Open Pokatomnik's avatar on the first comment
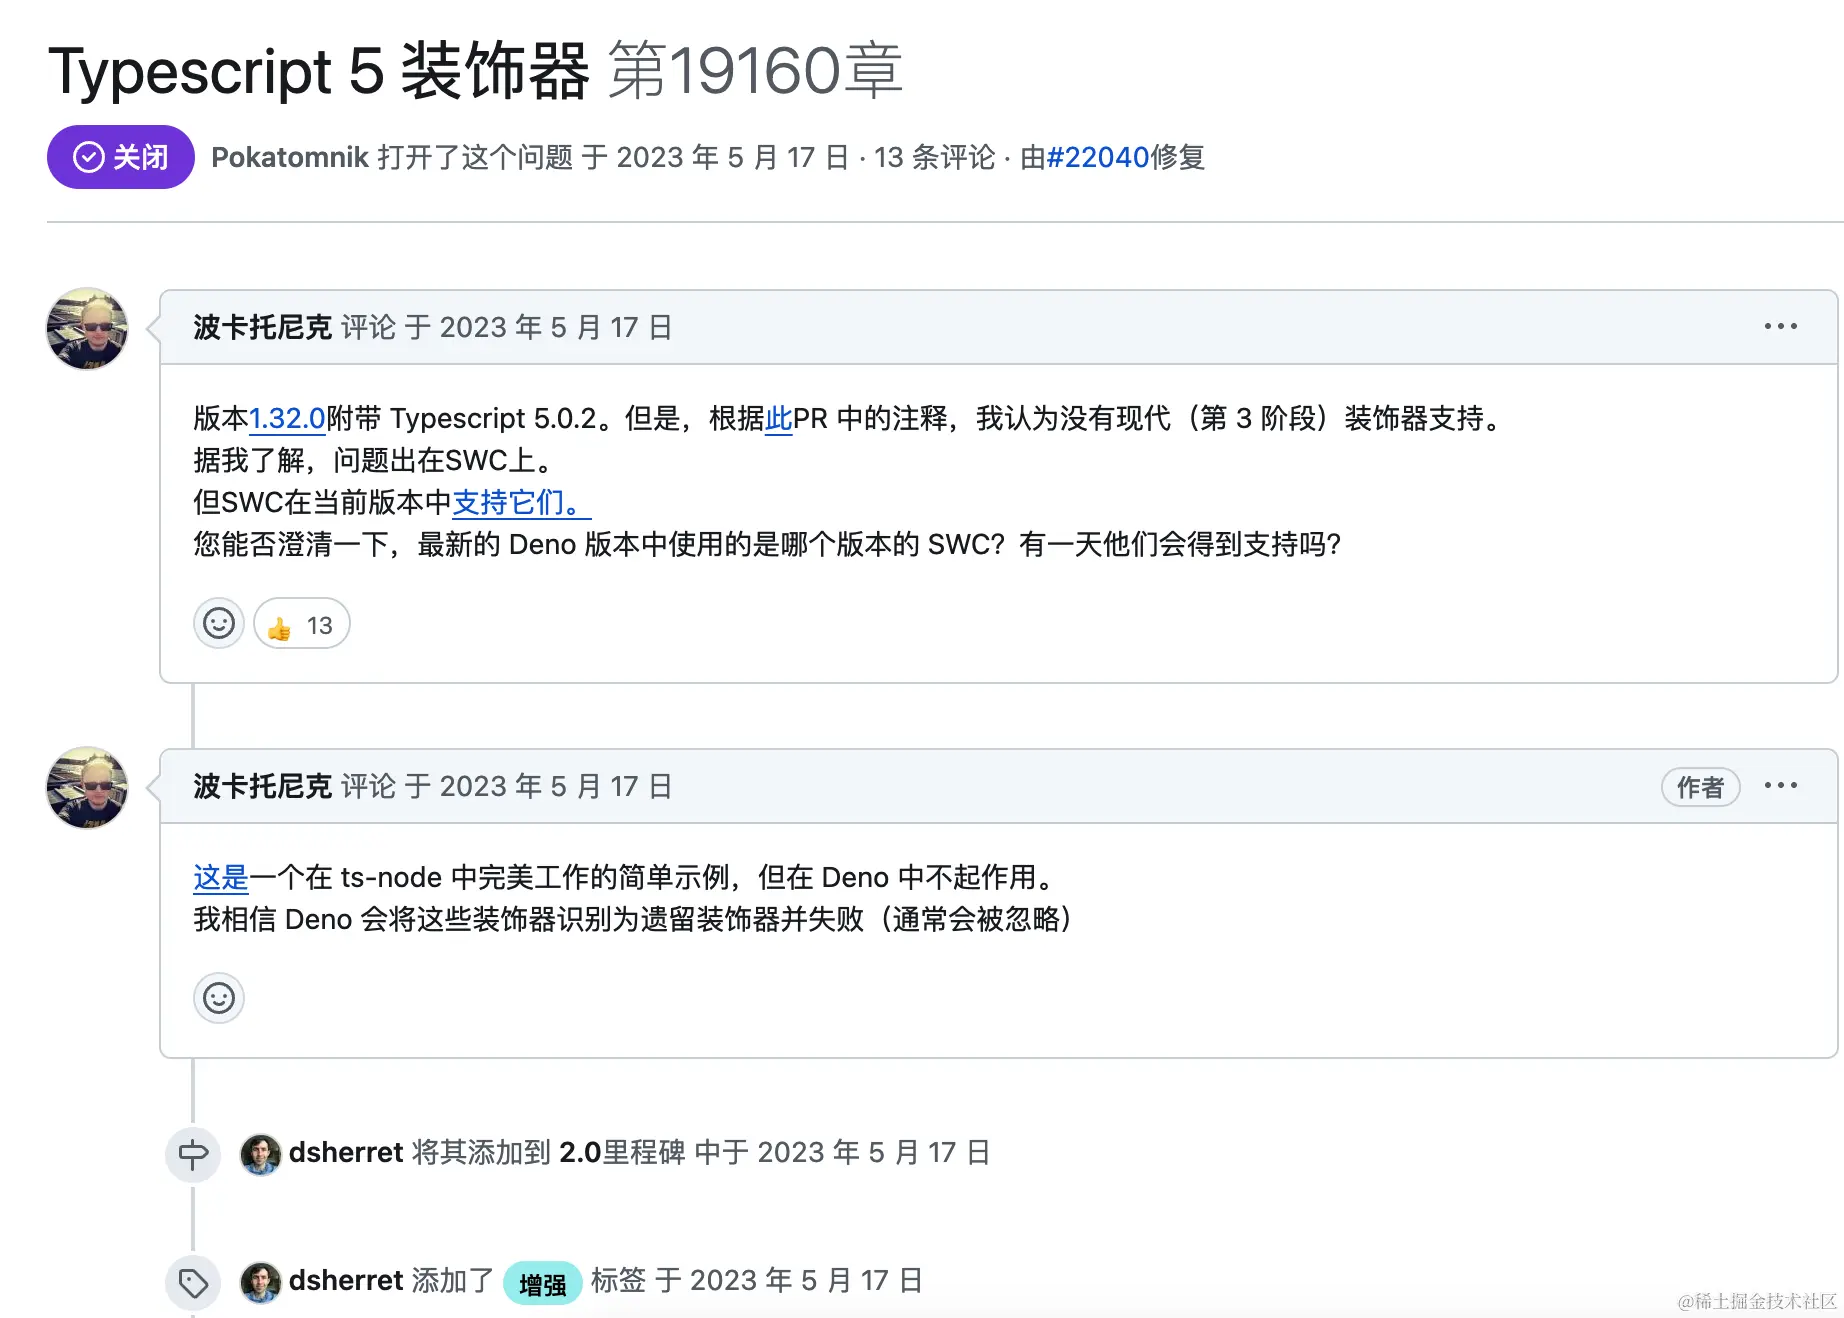The height and width of the screenshot is (1318, 1844). click(87, 329)
